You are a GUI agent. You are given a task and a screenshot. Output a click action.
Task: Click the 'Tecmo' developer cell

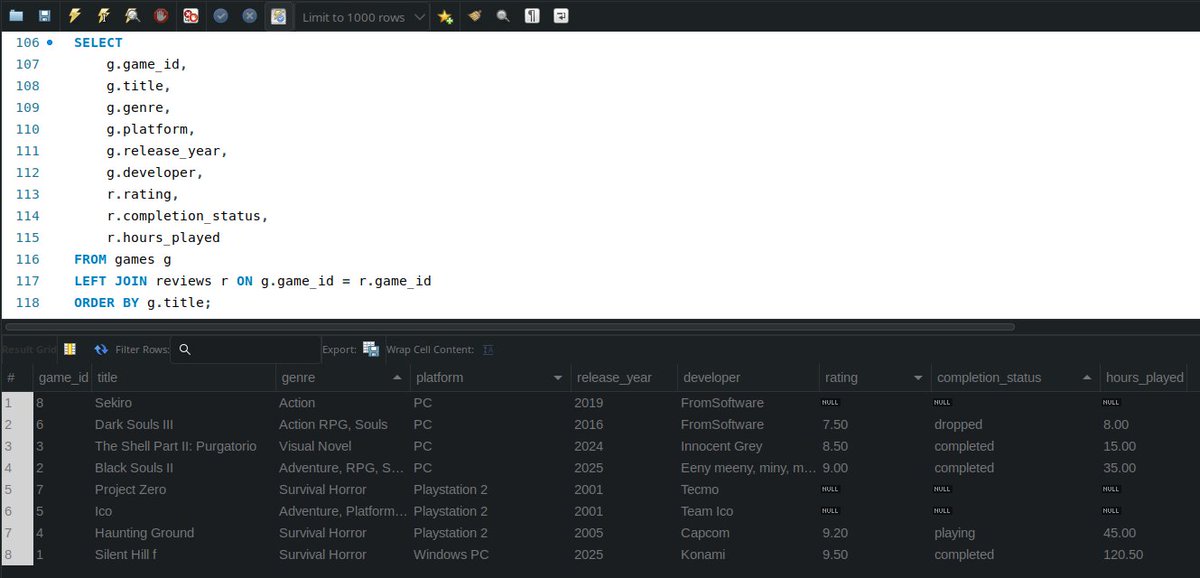click(749, 490)
